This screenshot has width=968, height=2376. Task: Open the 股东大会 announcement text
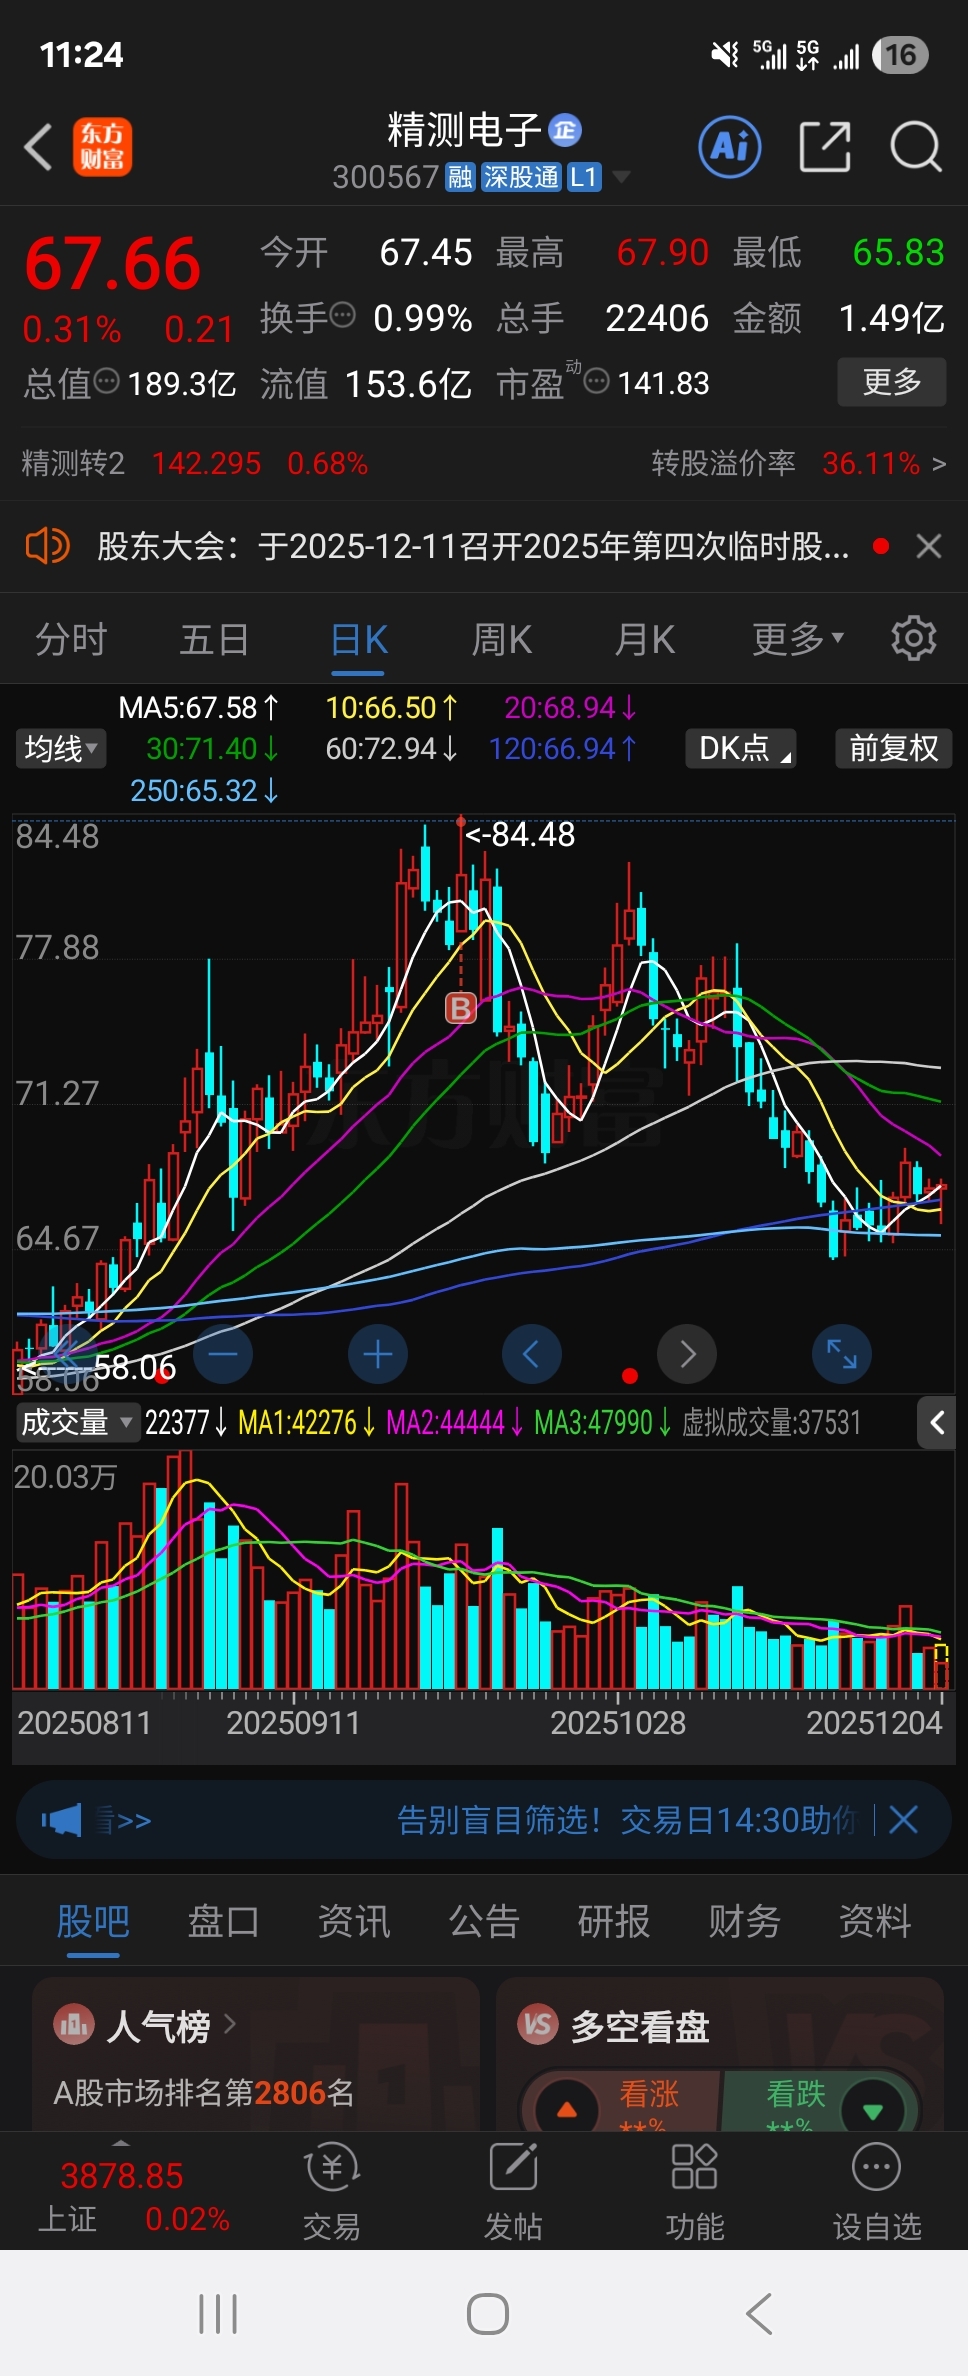coord(473,546)
